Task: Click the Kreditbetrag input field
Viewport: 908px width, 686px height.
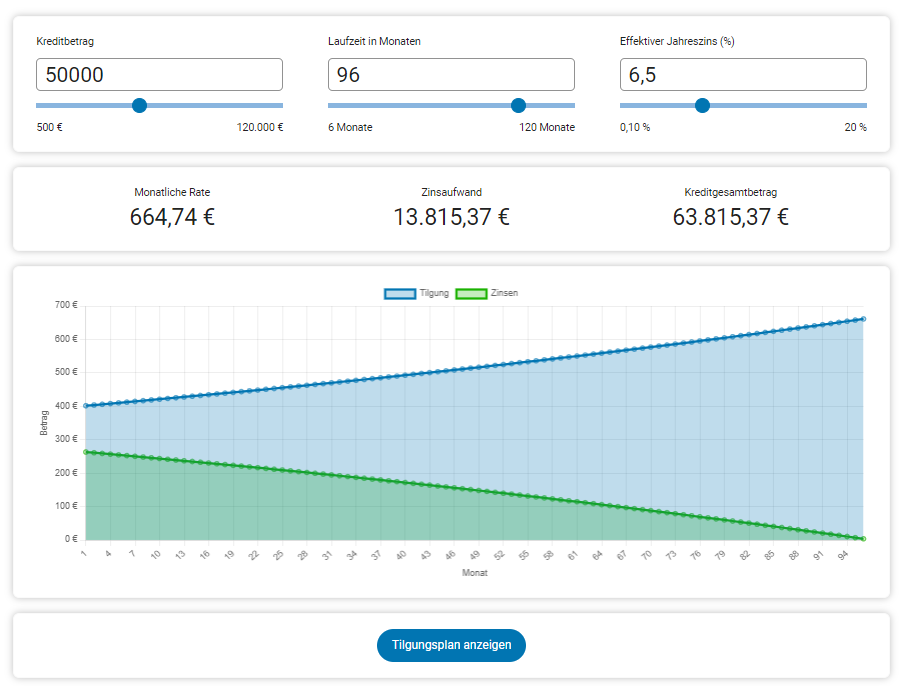Action: 159,75
